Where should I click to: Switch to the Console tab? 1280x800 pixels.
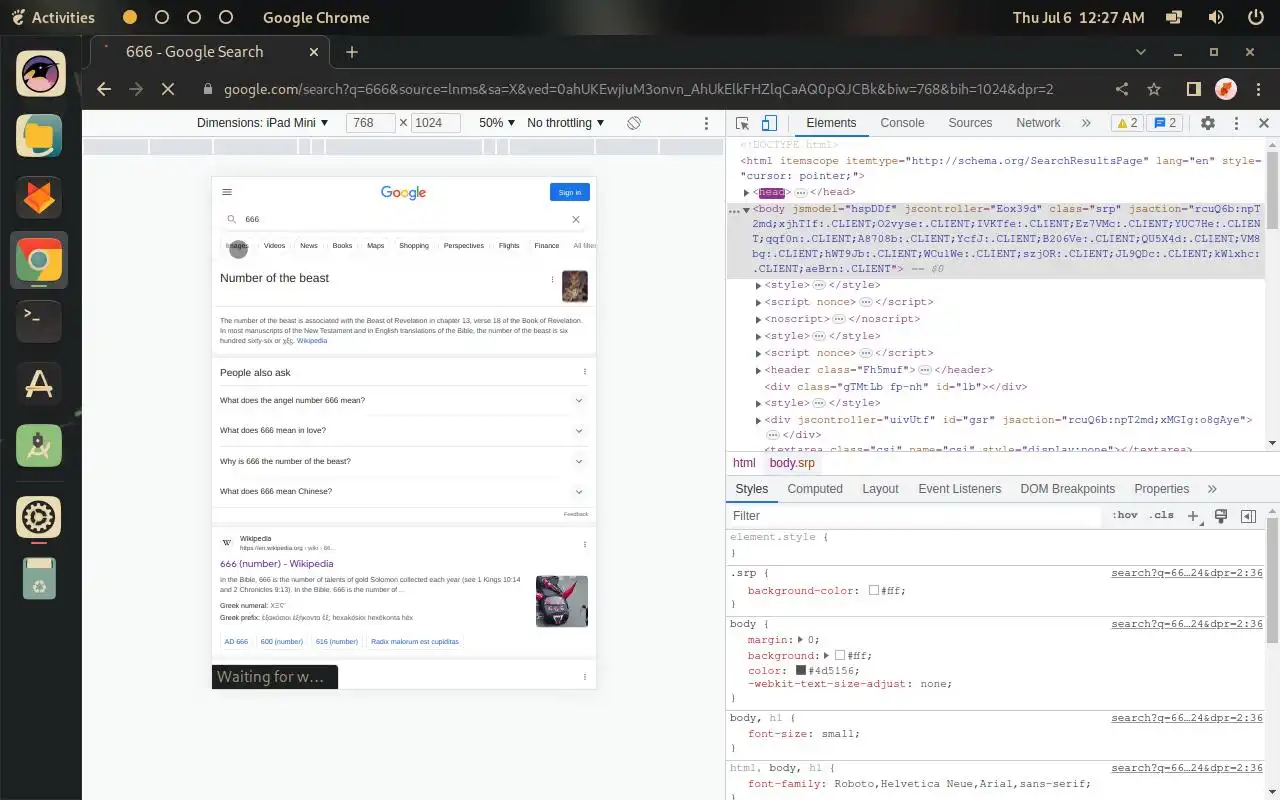pyautogui.click(x=902, y=123)
